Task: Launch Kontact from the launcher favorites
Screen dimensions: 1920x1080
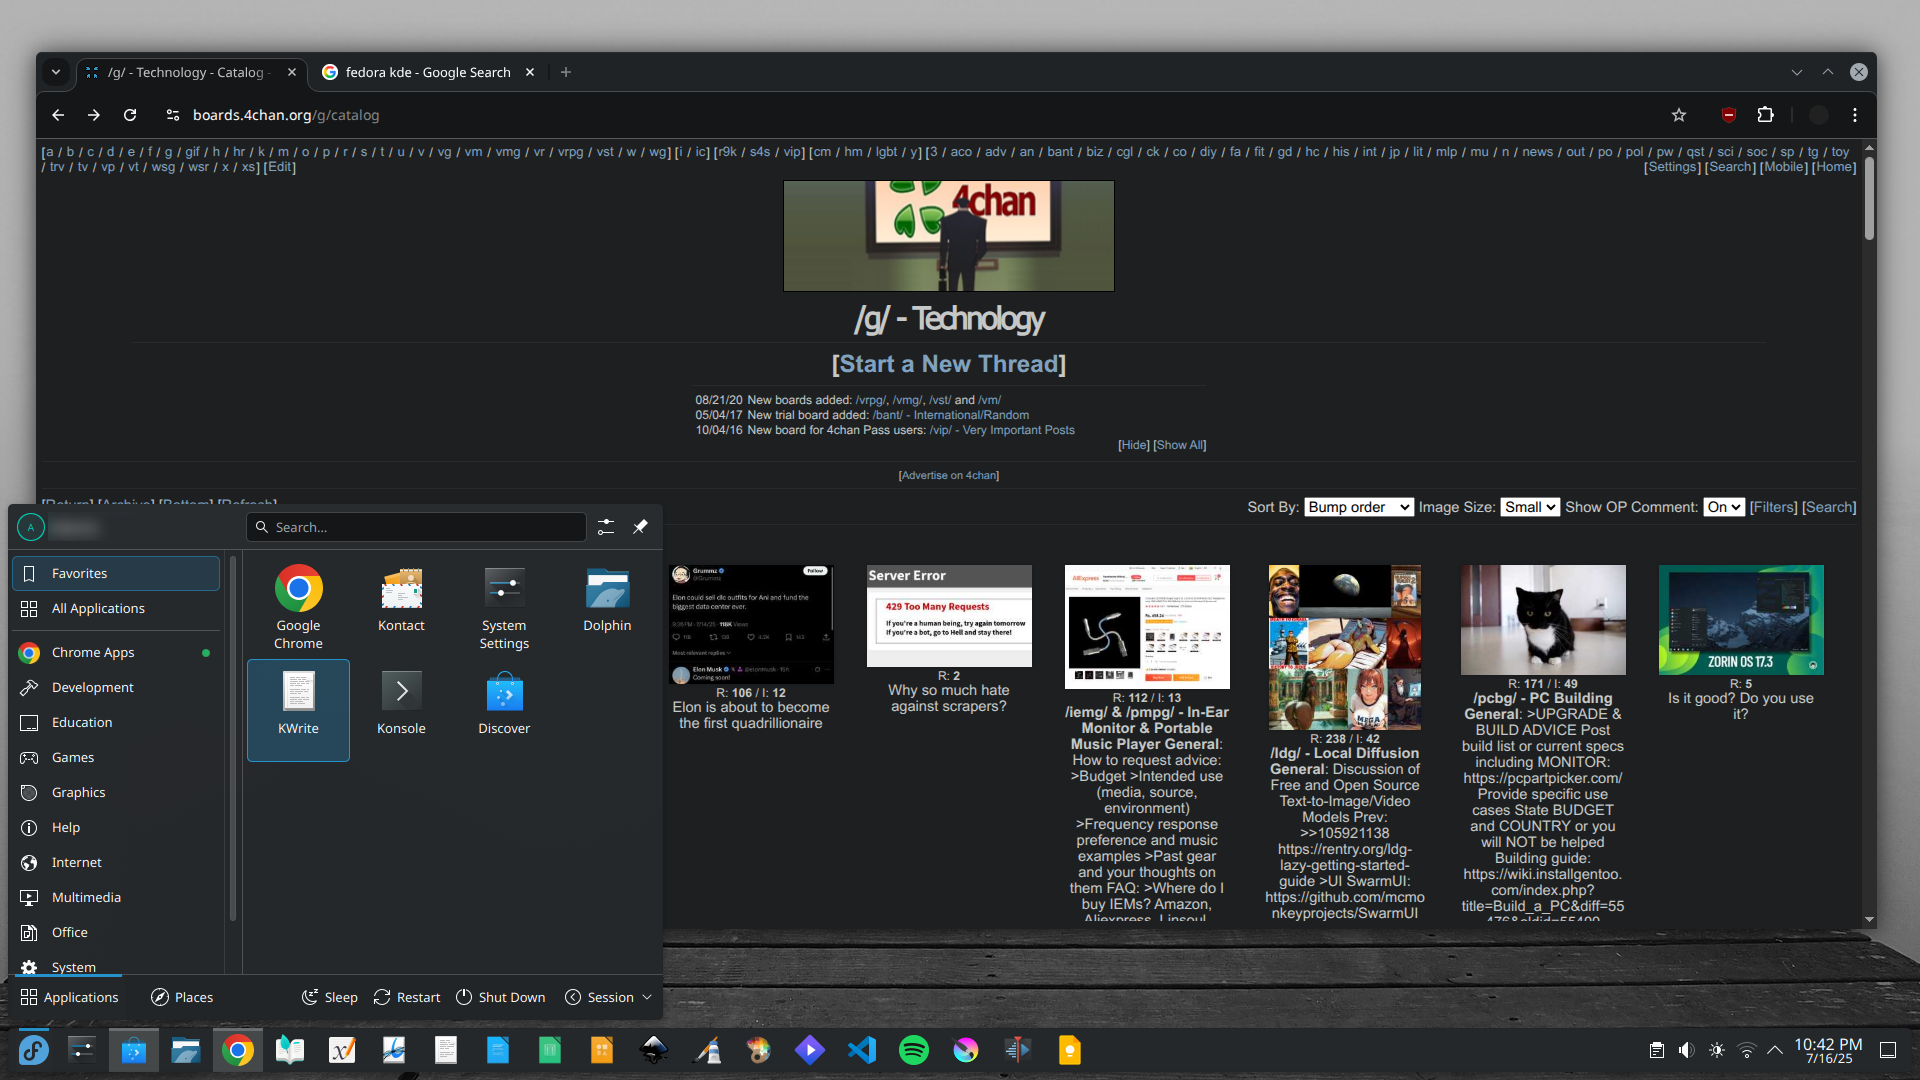Action: (401, 600)
